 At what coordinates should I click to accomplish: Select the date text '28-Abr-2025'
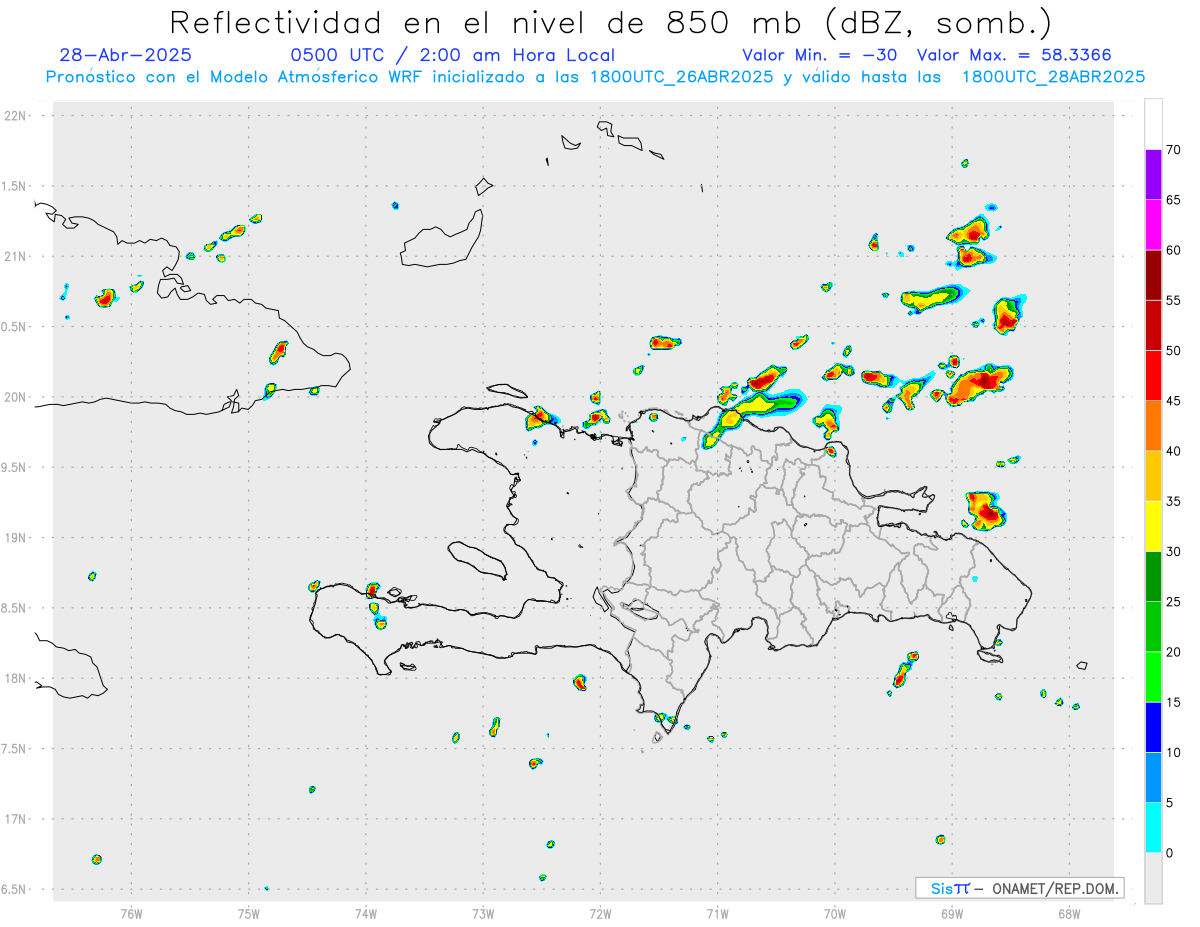(126, 55)
